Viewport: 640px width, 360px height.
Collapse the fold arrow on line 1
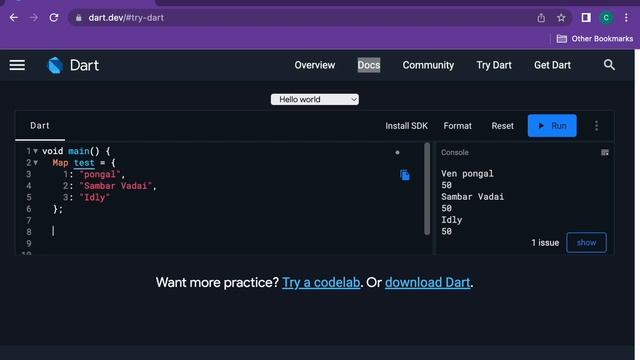36,151
